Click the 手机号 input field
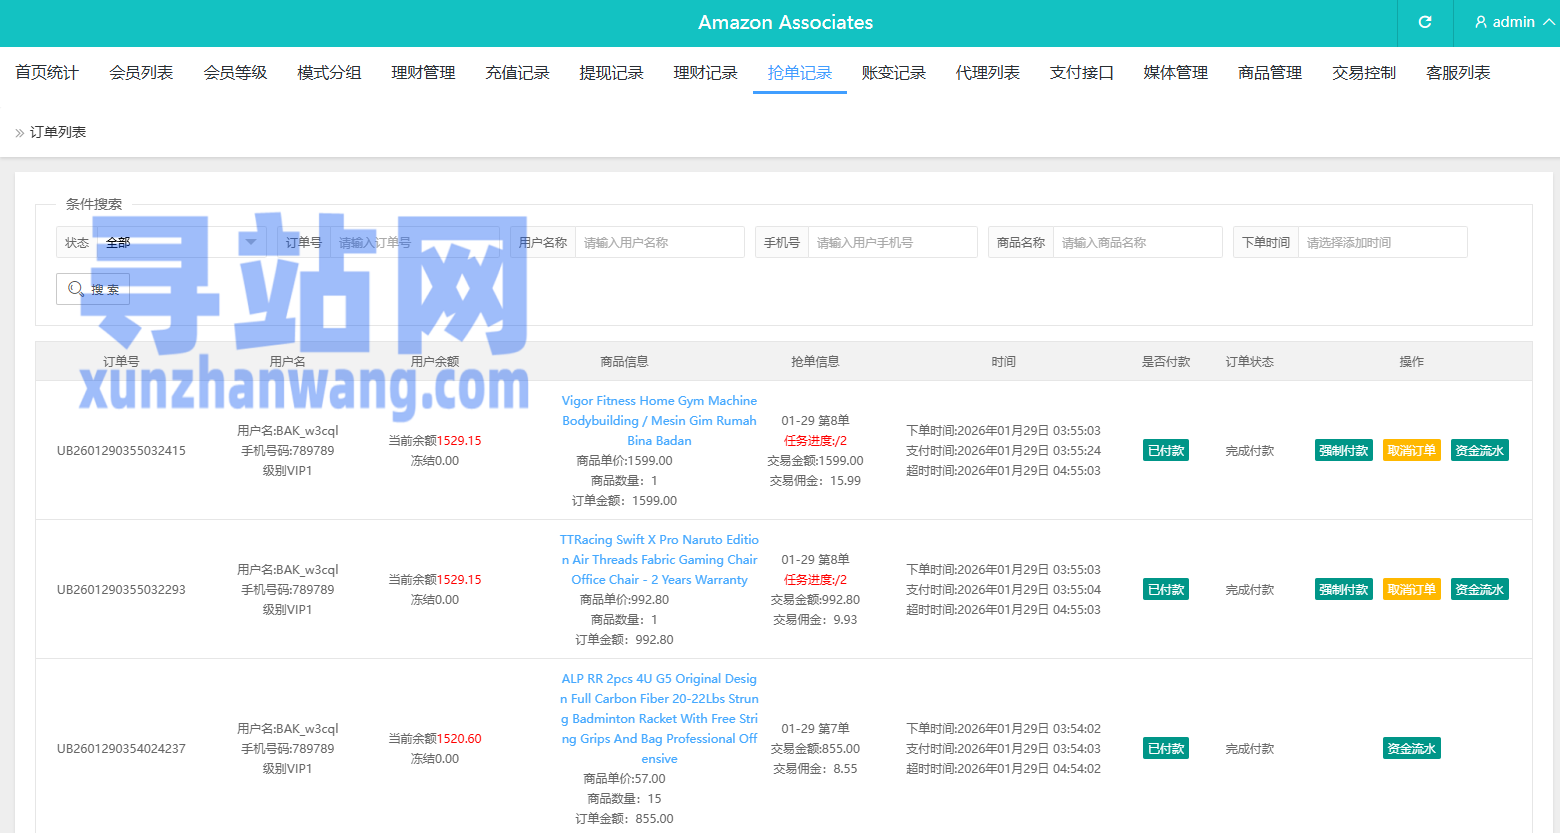 (x=892, y=242)
